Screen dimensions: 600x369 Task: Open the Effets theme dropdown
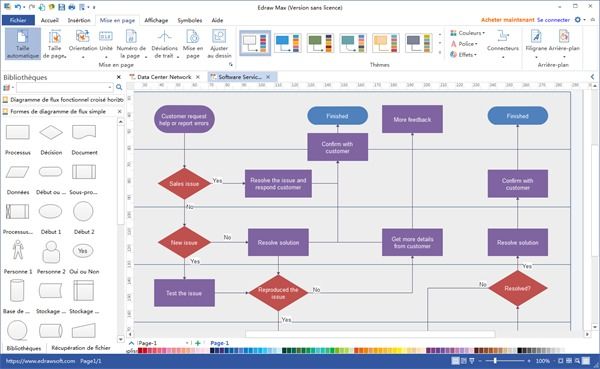click(x=463, y=55)
